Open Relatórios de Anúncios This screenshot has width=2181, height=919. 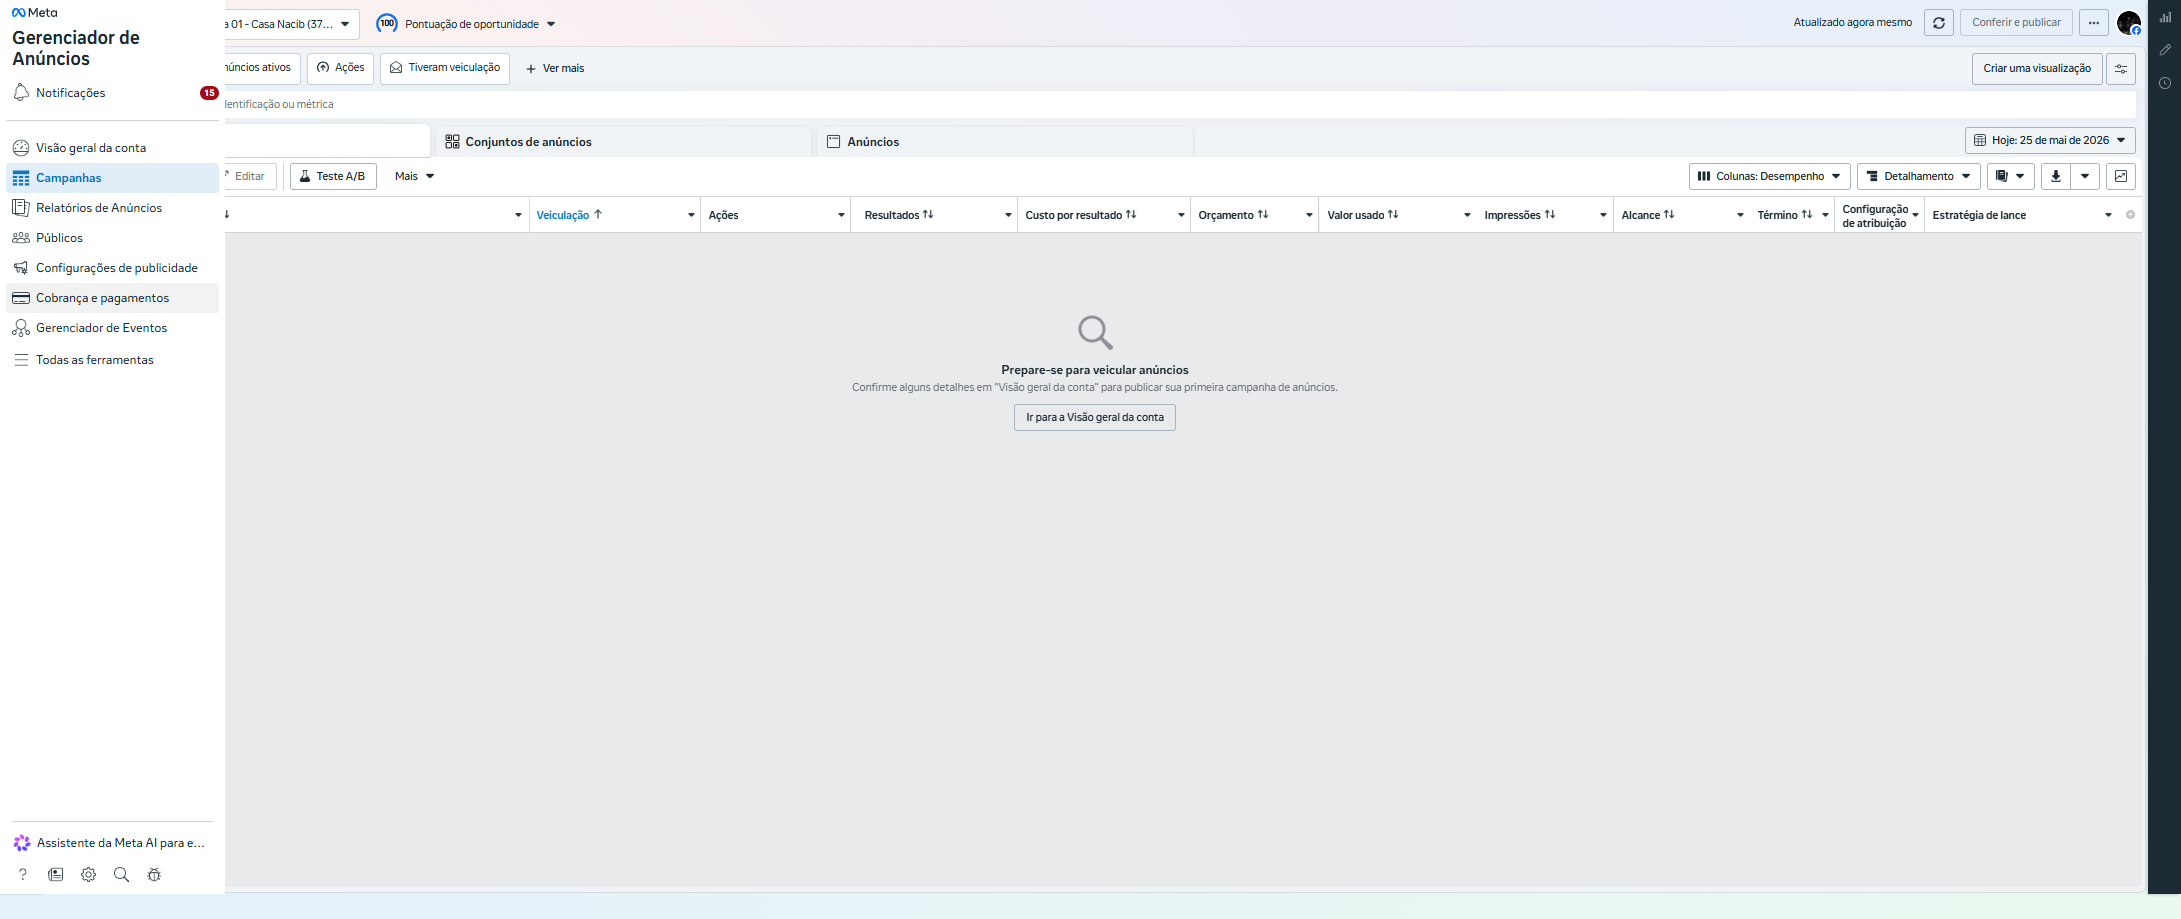tap(112, 208)
